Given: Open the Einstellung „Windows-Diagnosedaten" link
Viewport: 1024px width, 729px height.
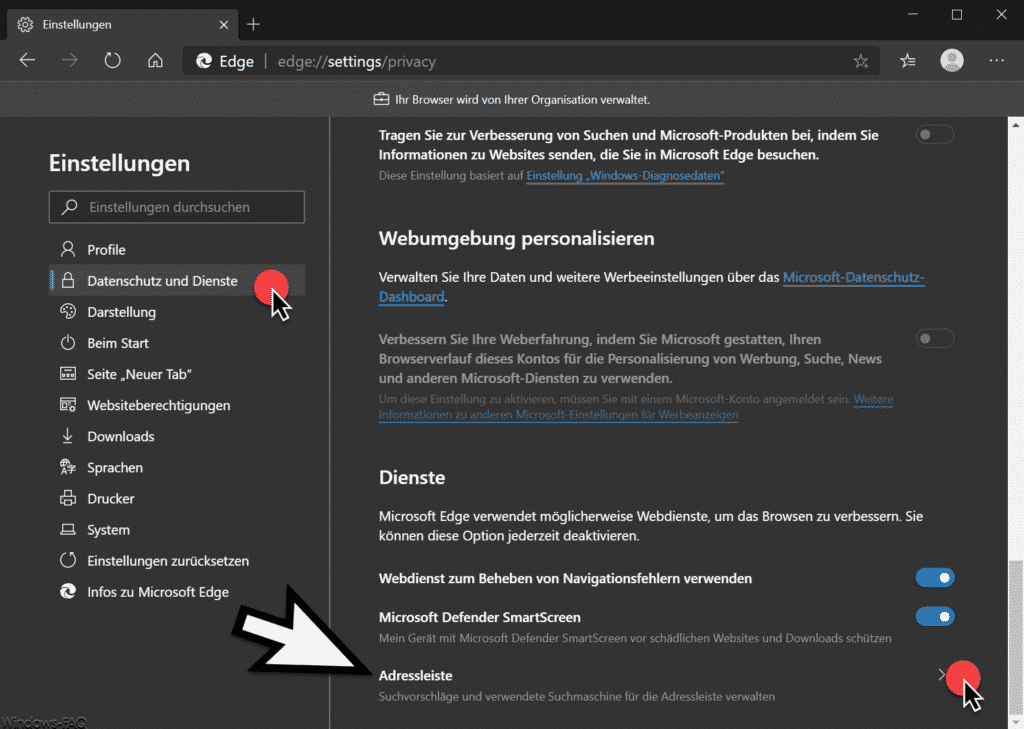Looking at the screenshot, I should pyautogui.click(x=626, y=176).
